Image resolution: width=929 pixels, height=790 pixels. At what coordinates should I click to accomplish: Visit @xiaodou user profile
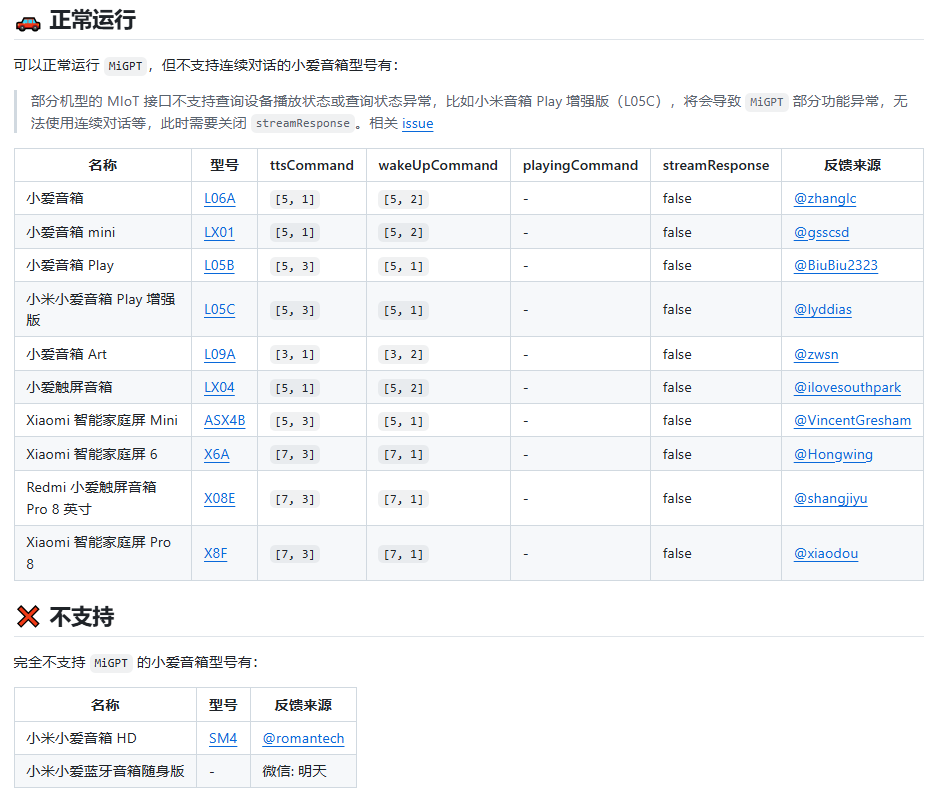(826, 554)
